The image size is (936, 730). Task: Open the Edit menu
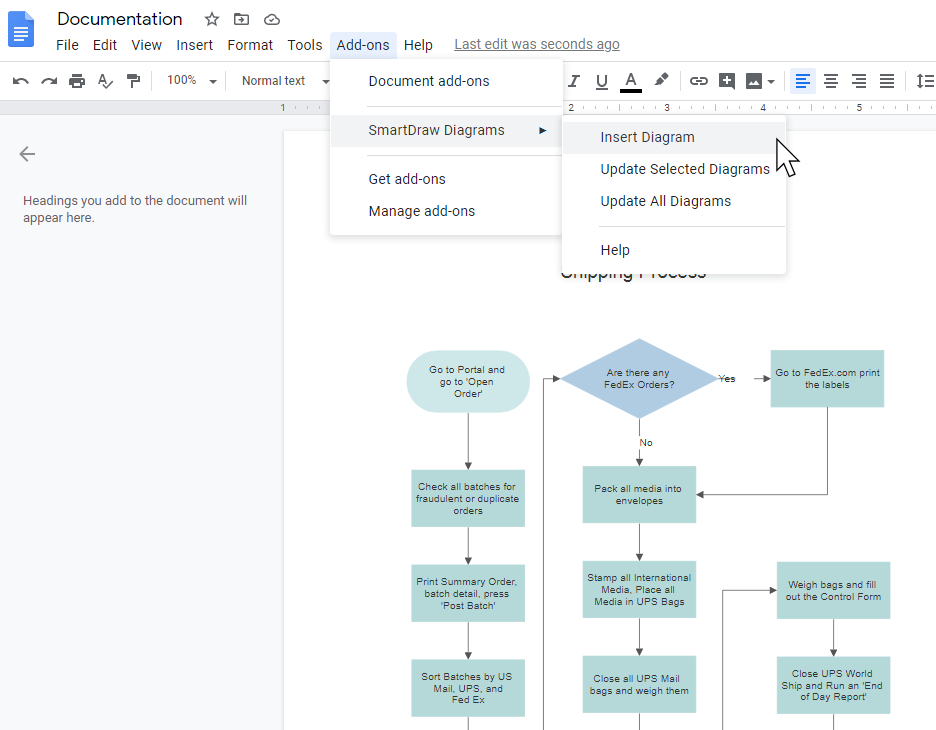[104, 45]
